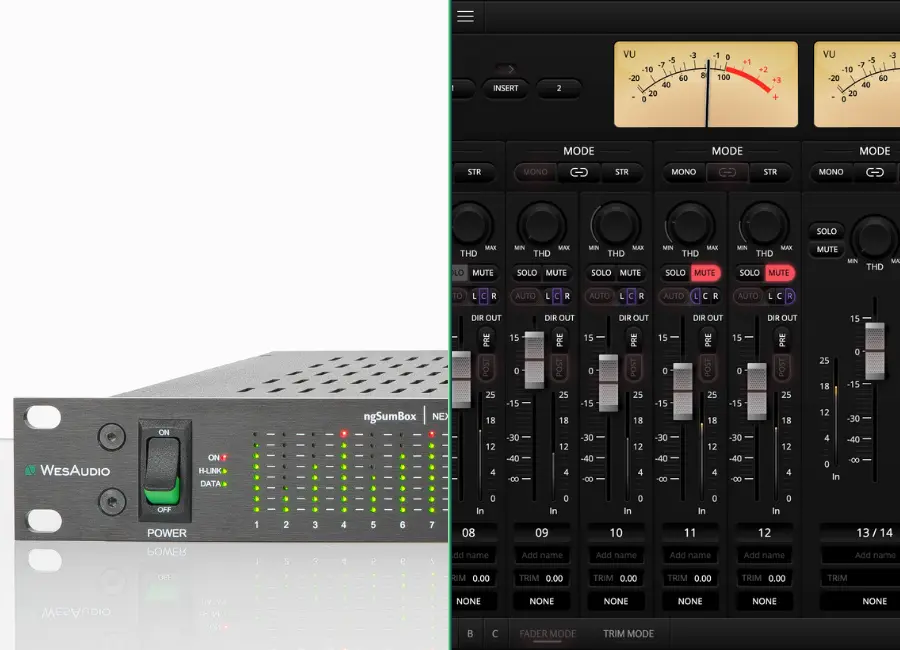Screen dimensions: 900x650
Task: Enable MONO mode on channel 11
Action: click(x=683, y=171)
